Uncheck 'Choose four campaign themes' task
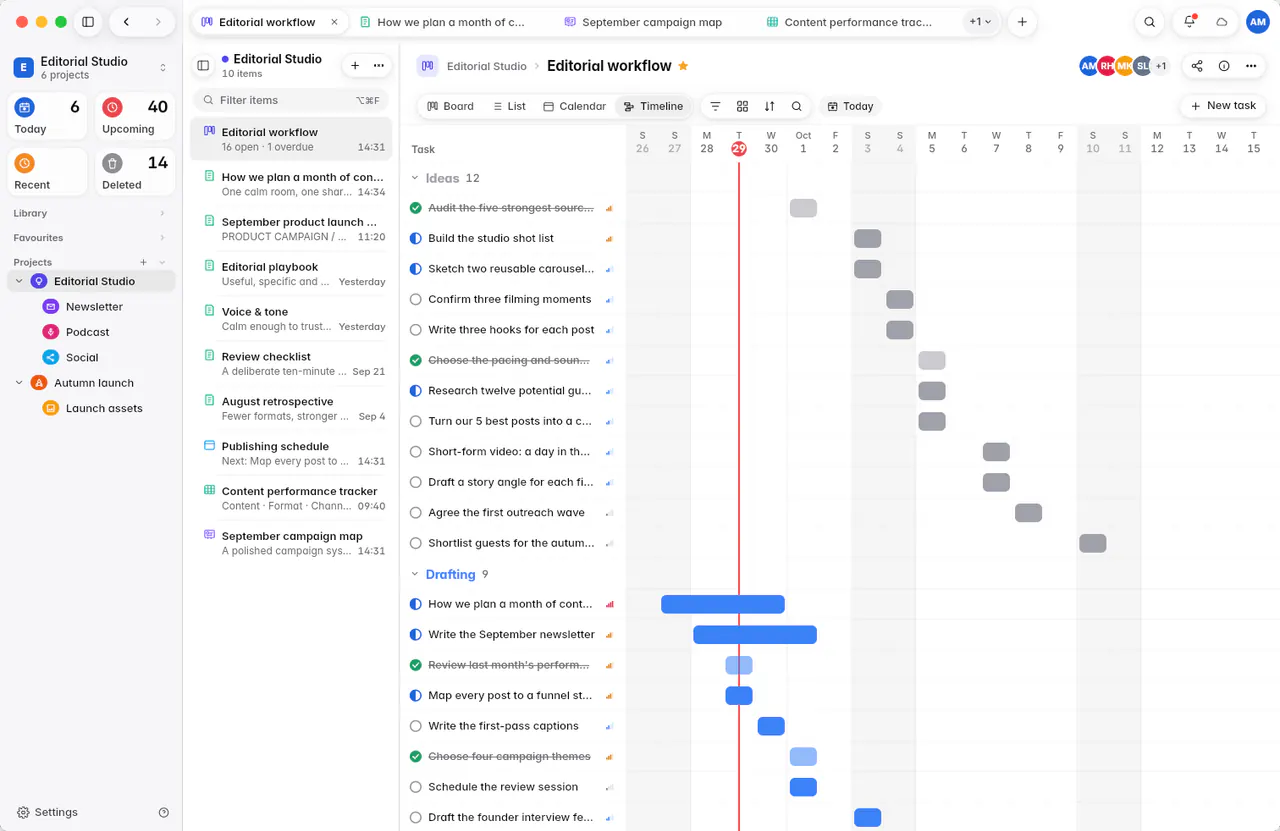The image size is (1280, 831). coord(416,756)
